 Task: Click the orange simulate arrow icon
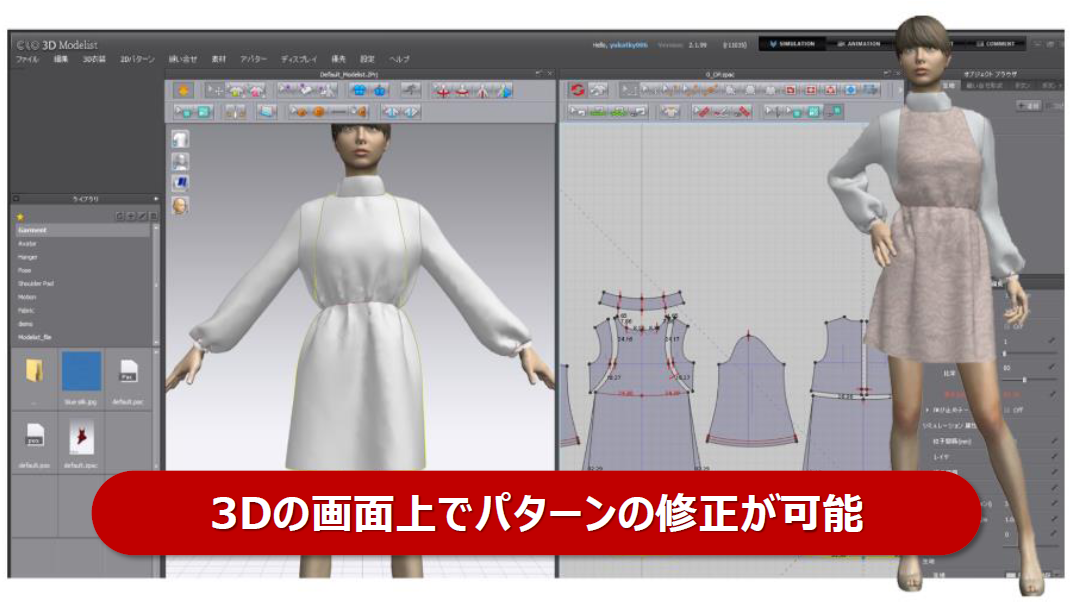(184, 91)
